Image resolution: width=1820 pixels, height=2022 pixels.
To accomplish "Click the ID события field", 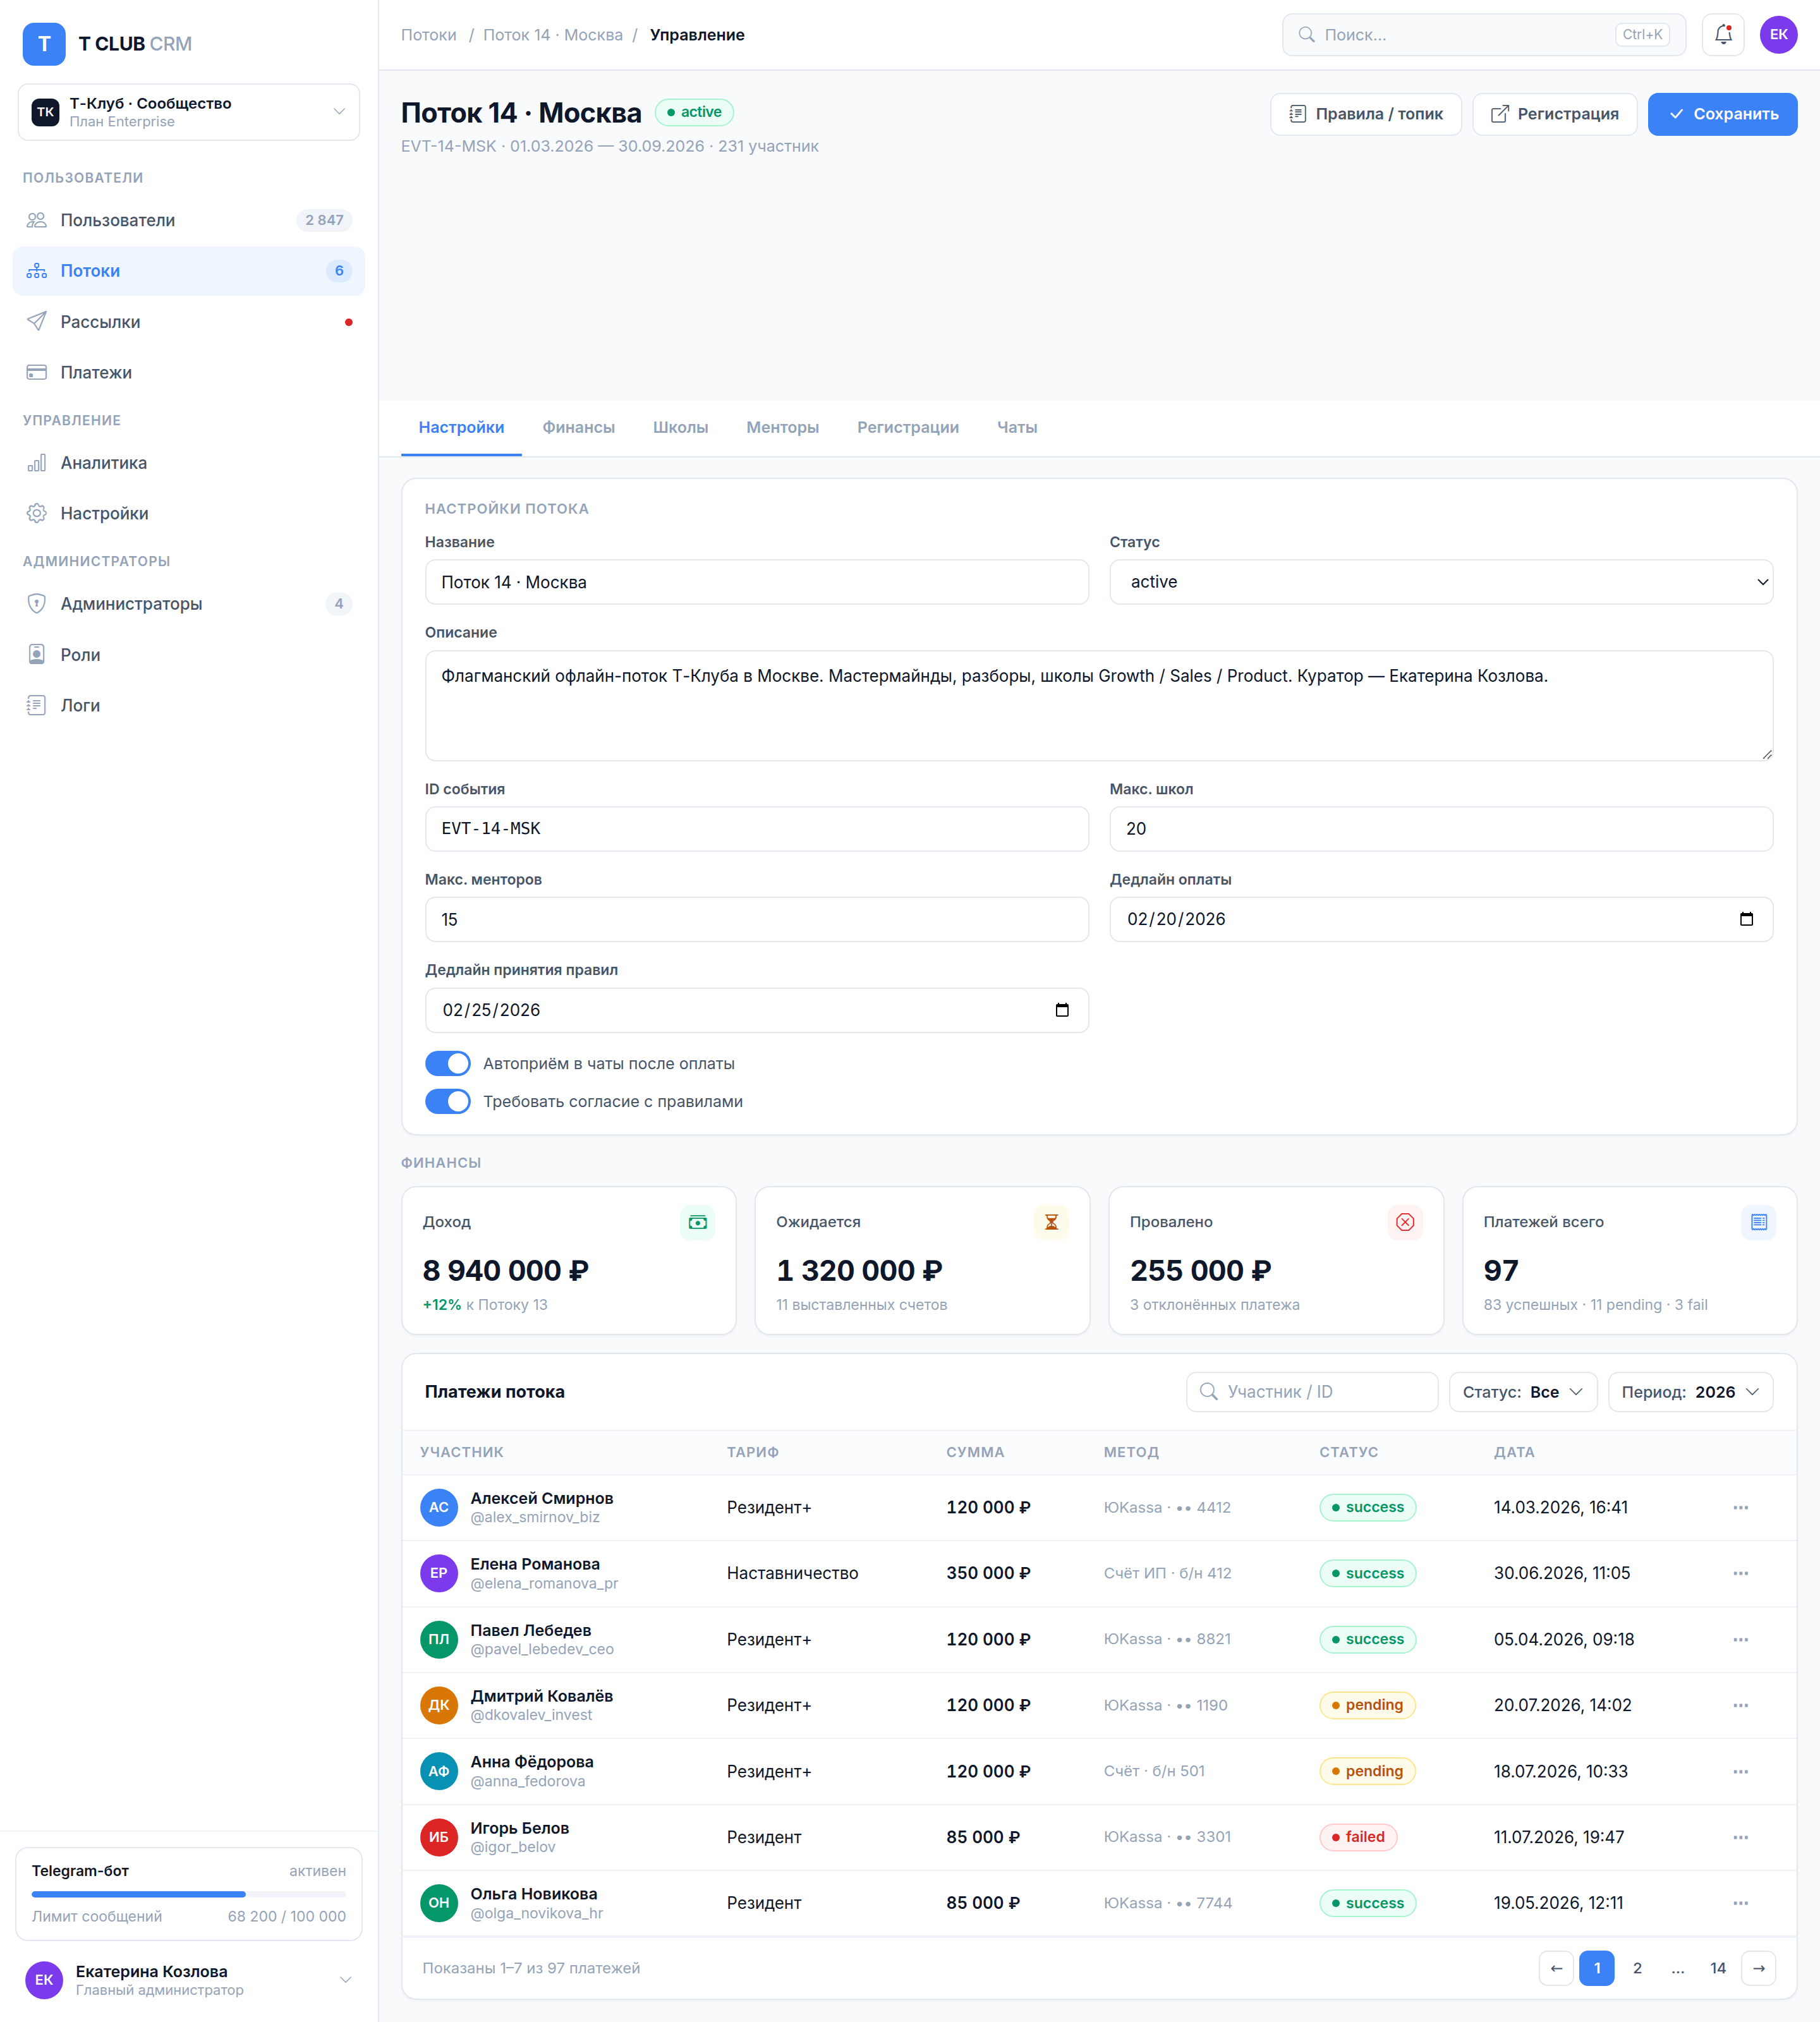I will tap(756, 829).
